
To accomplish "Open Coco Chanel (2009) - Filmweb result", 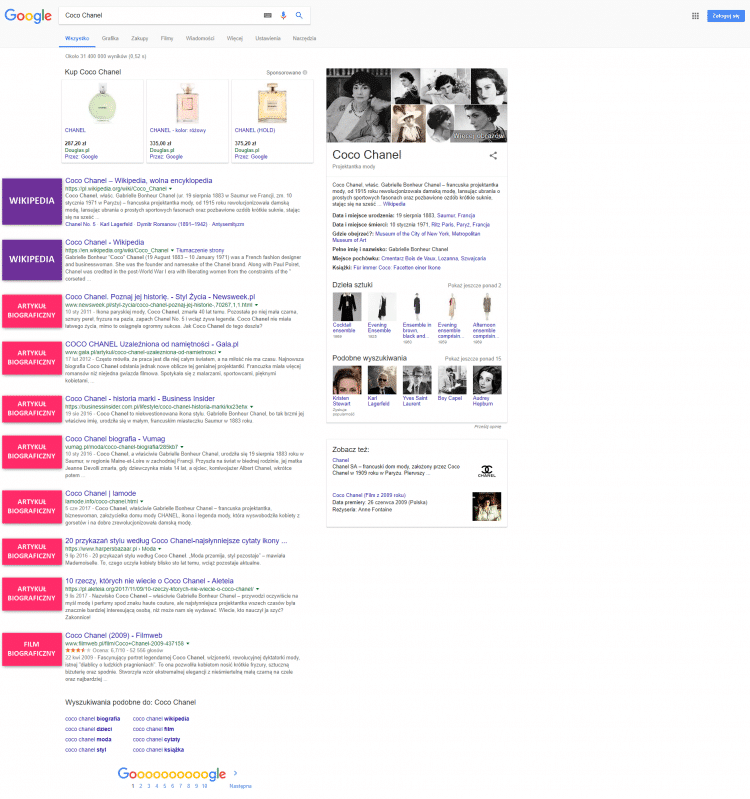I will pyautogui.click(x=113, y=635).
